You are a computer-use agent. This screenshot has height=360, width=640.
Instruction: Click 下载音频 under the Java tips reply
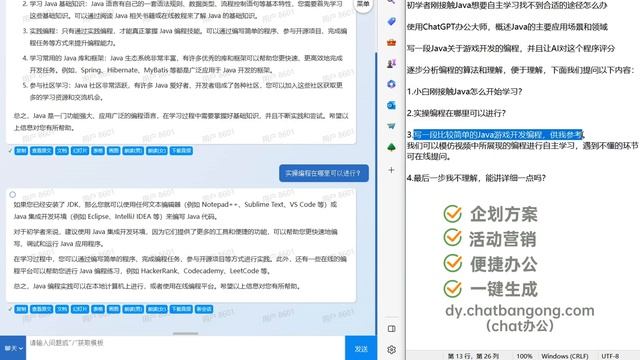[181, 151]
